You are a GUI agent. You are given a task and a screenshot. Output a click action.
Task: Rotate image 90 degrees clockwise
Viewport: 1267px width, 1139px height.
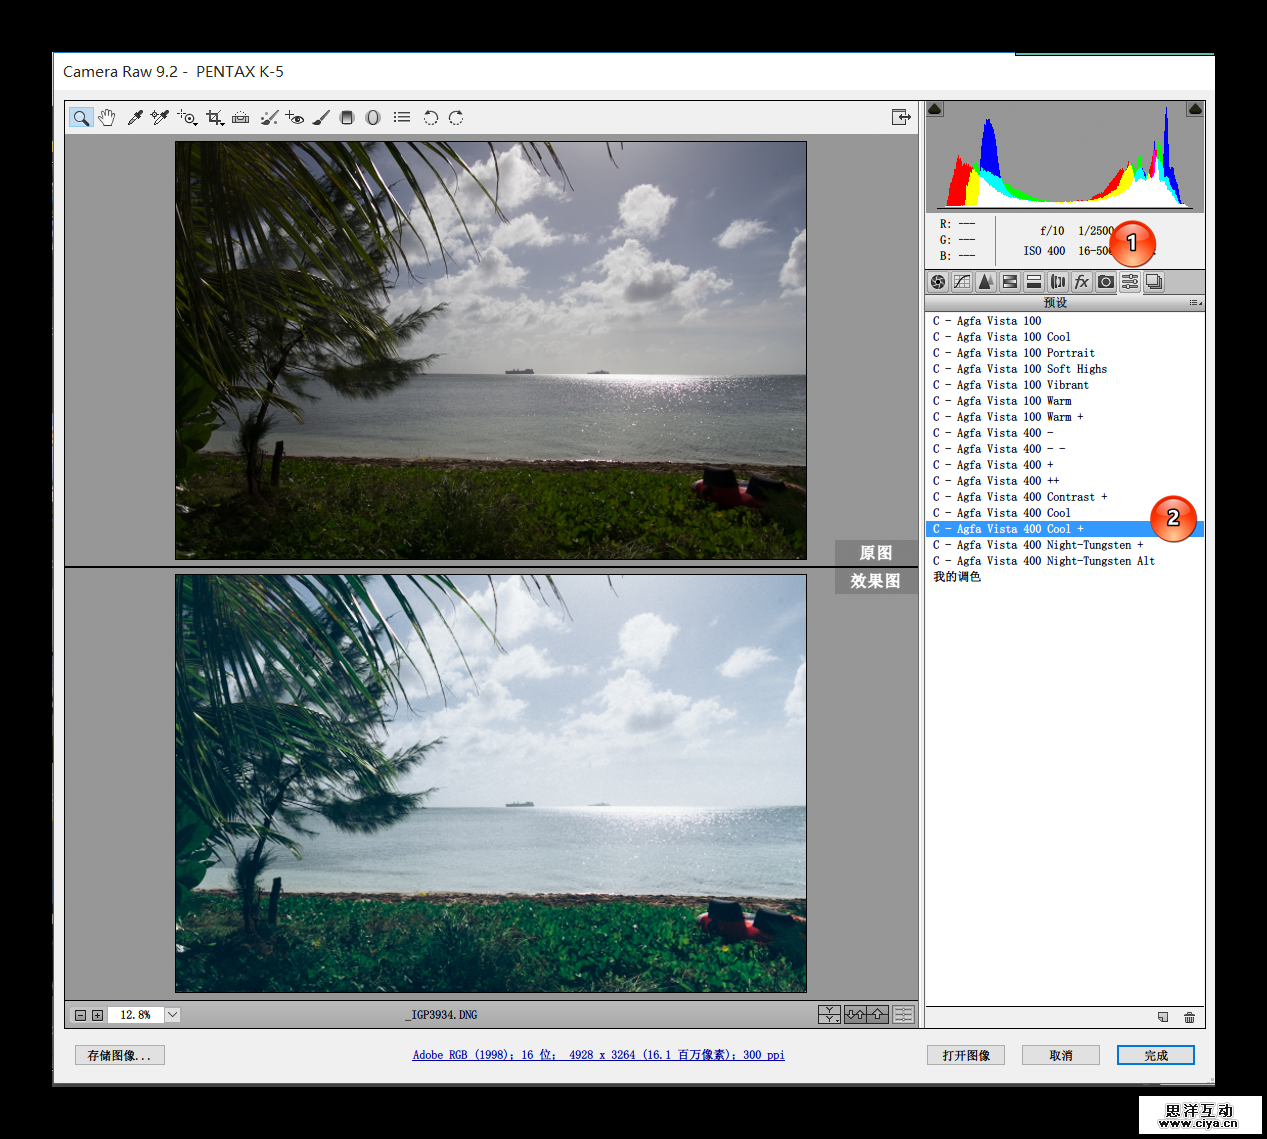tap(456, 118)
